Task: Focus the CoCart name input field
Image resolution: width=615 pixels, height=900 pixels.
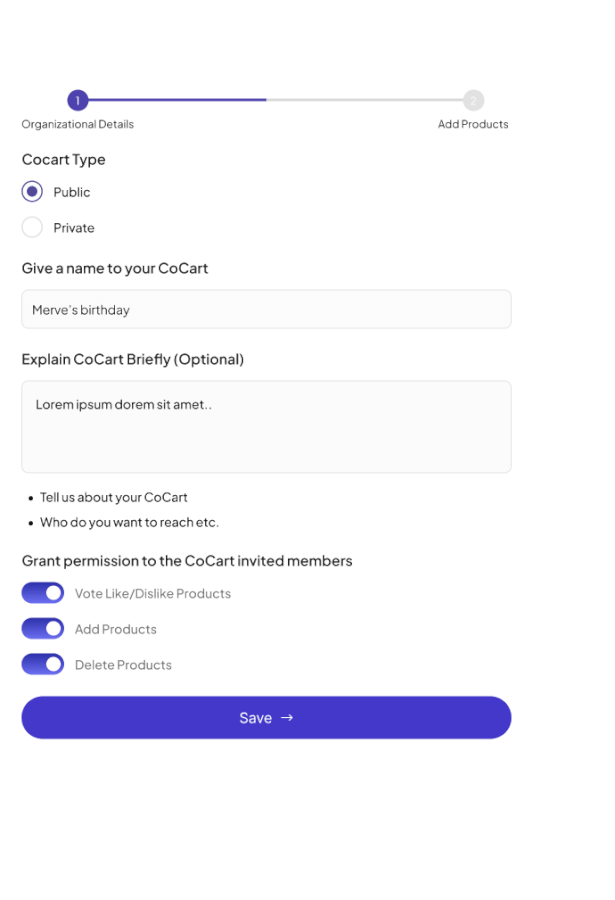Action: [266, 310]
